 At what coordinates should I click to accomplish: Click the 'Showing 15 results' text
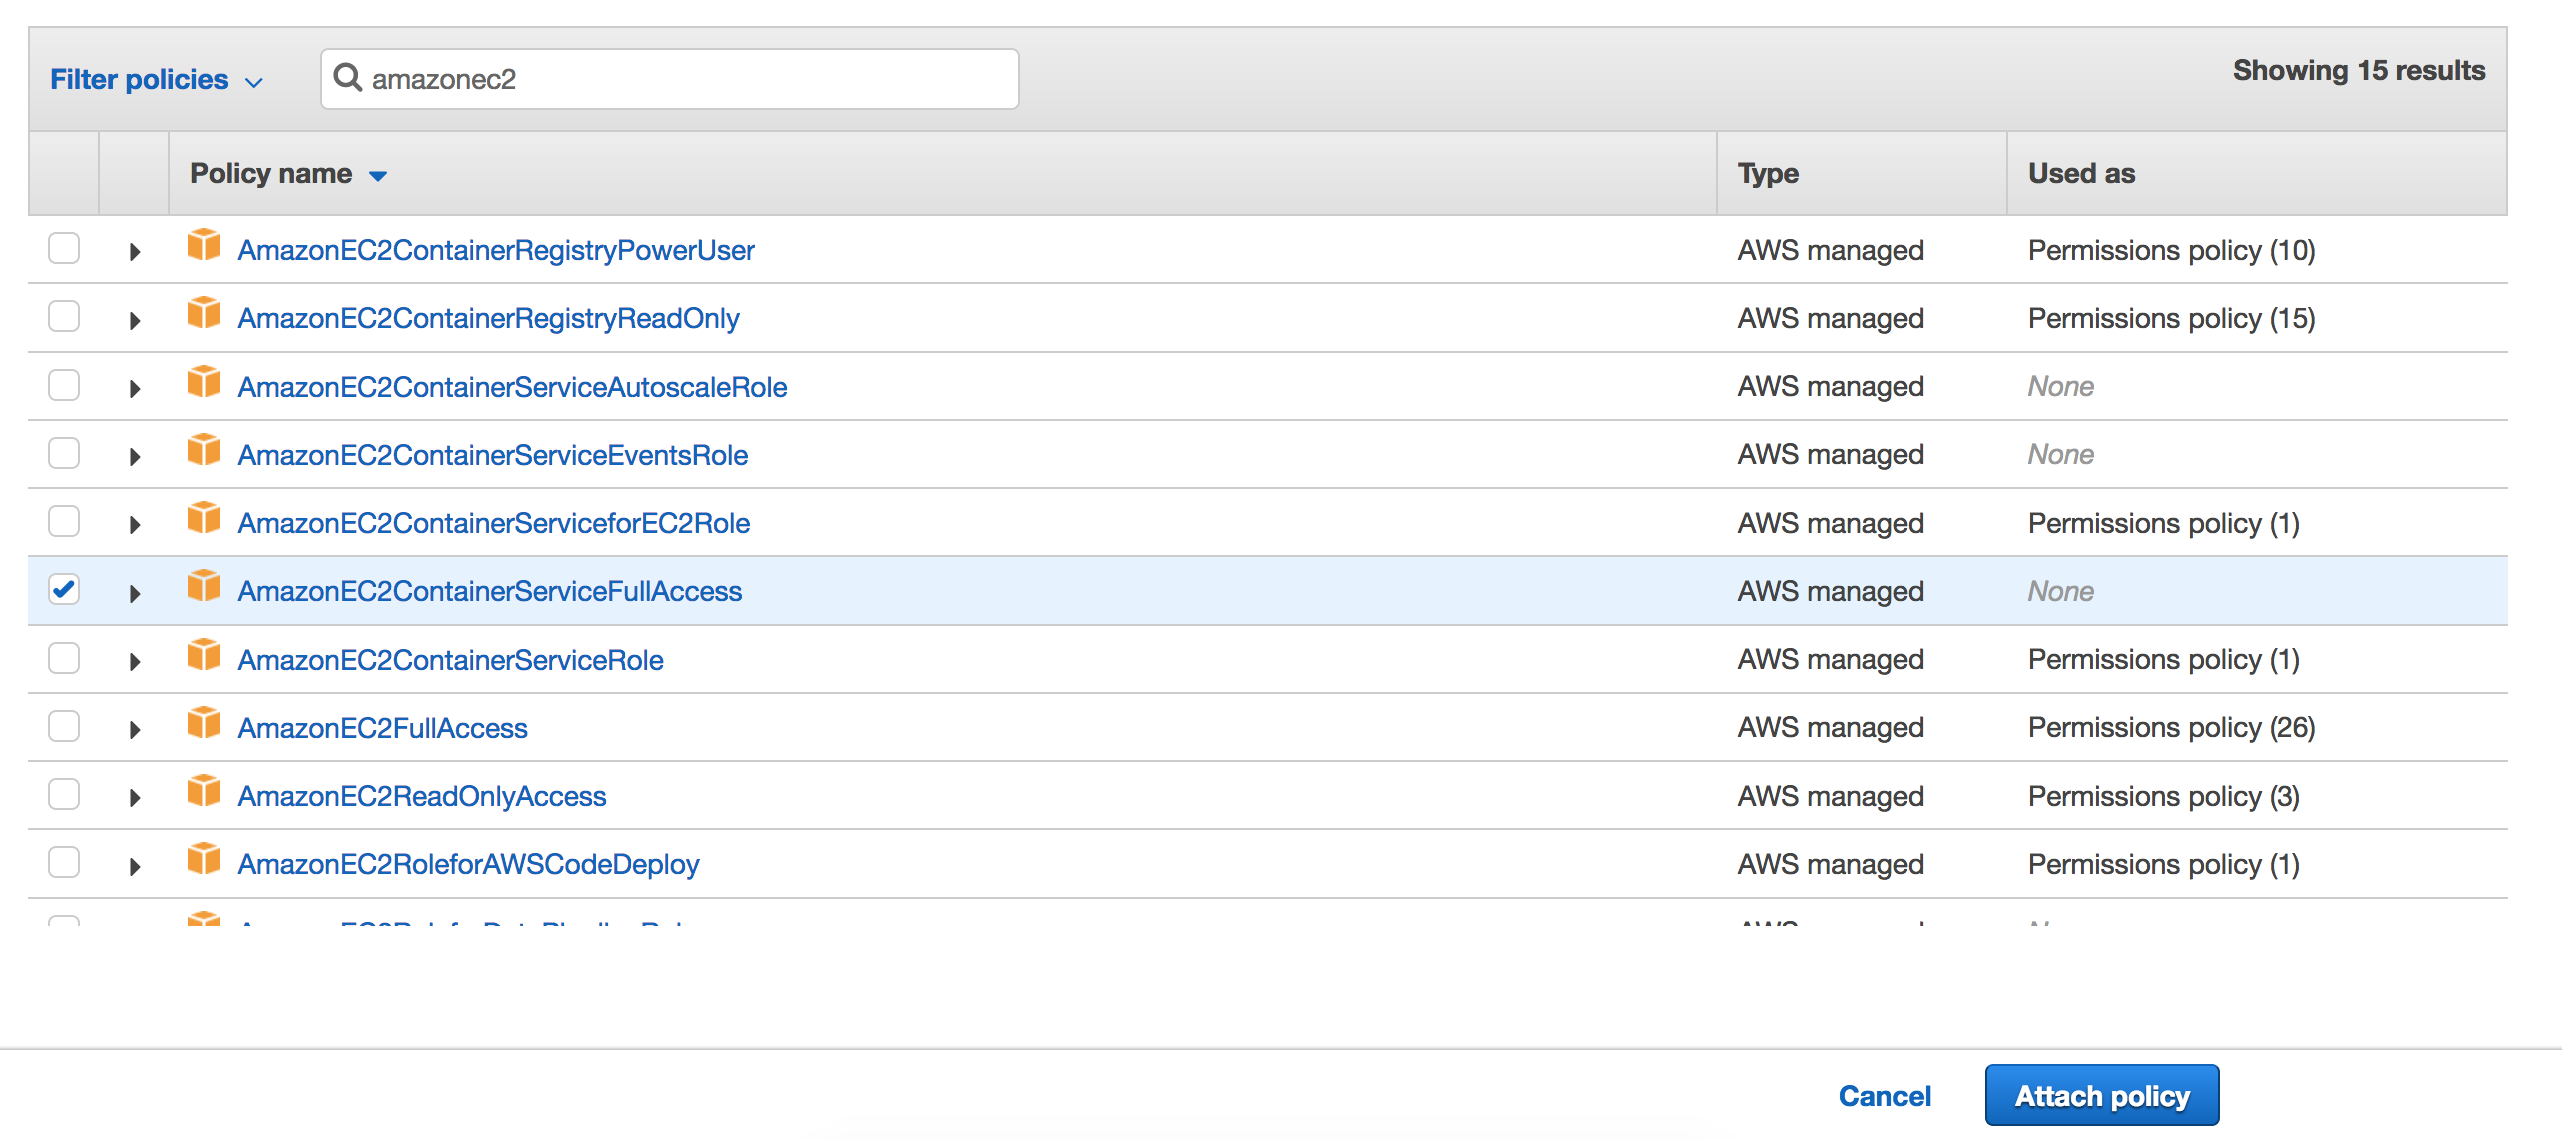tap(2359, 70)
